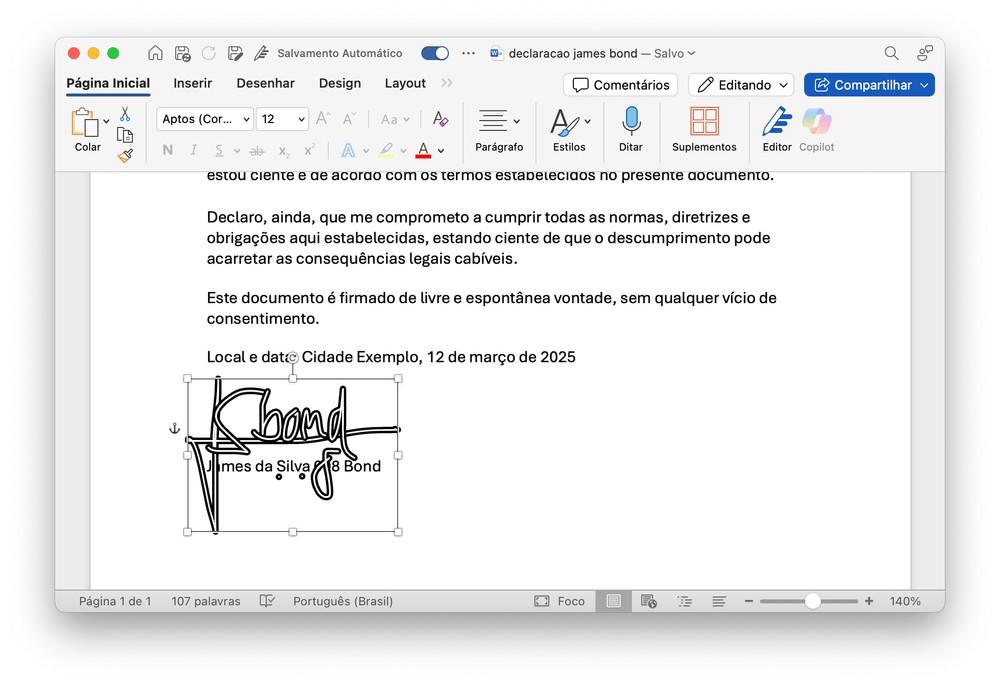Cut selection with the scissors icon
The height and width of the screenshot is (685, 1000).
(125, 114)
